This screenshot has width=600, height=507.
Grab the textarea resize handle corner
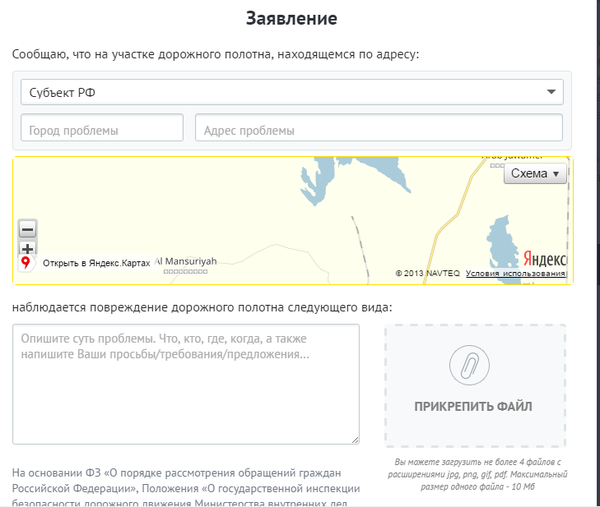coord(354,438)
